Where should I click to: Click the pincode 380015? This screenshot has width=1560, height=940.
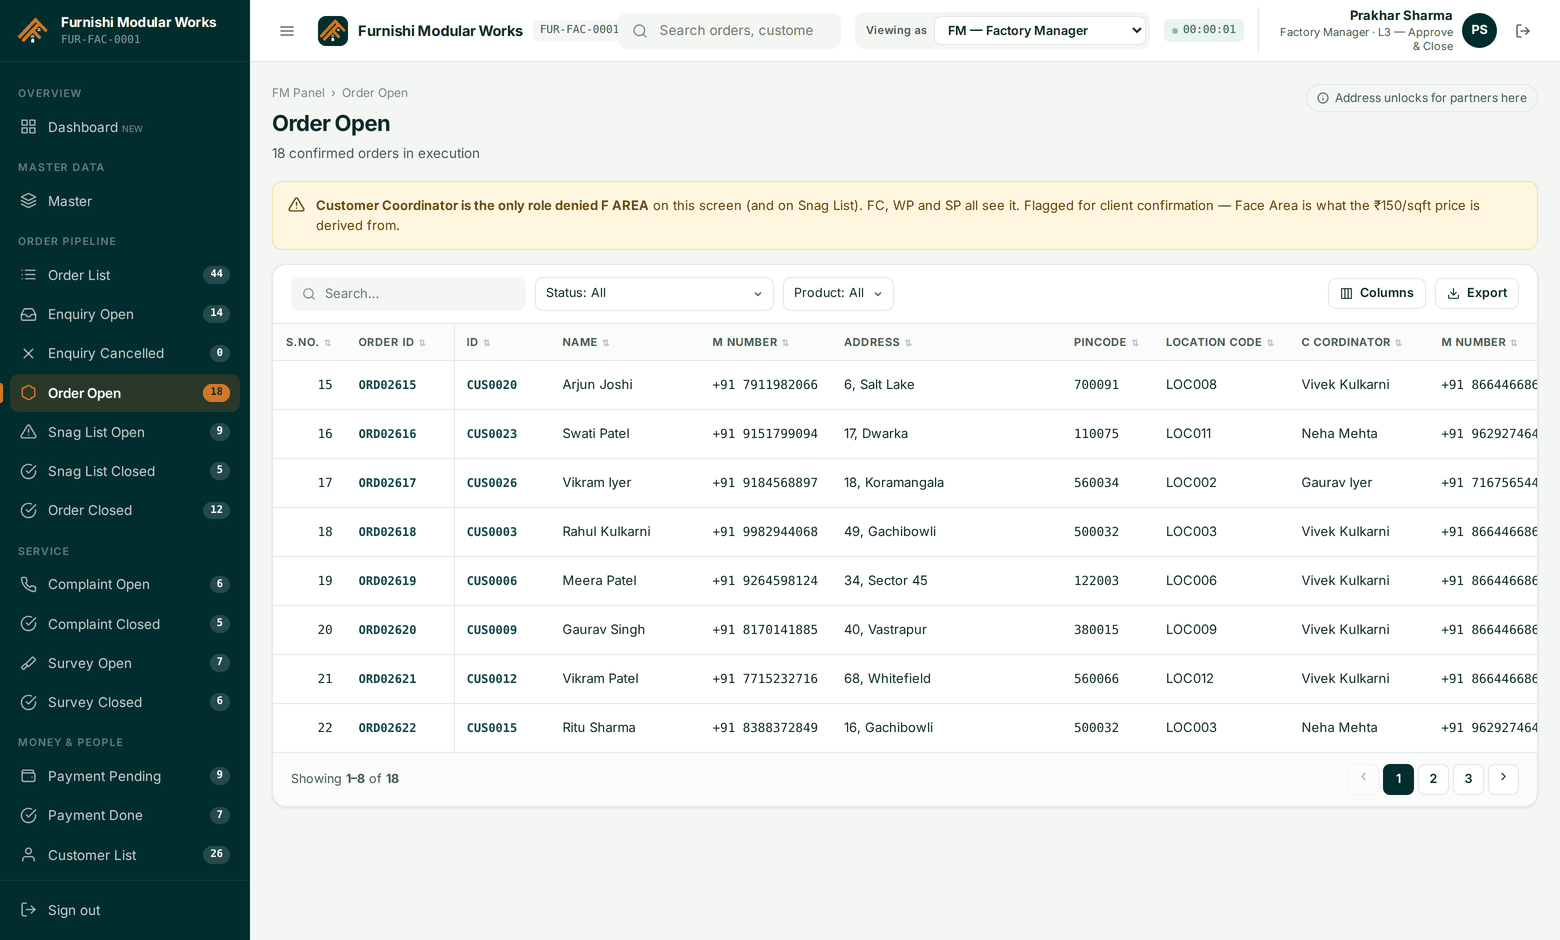[1096, 630]
